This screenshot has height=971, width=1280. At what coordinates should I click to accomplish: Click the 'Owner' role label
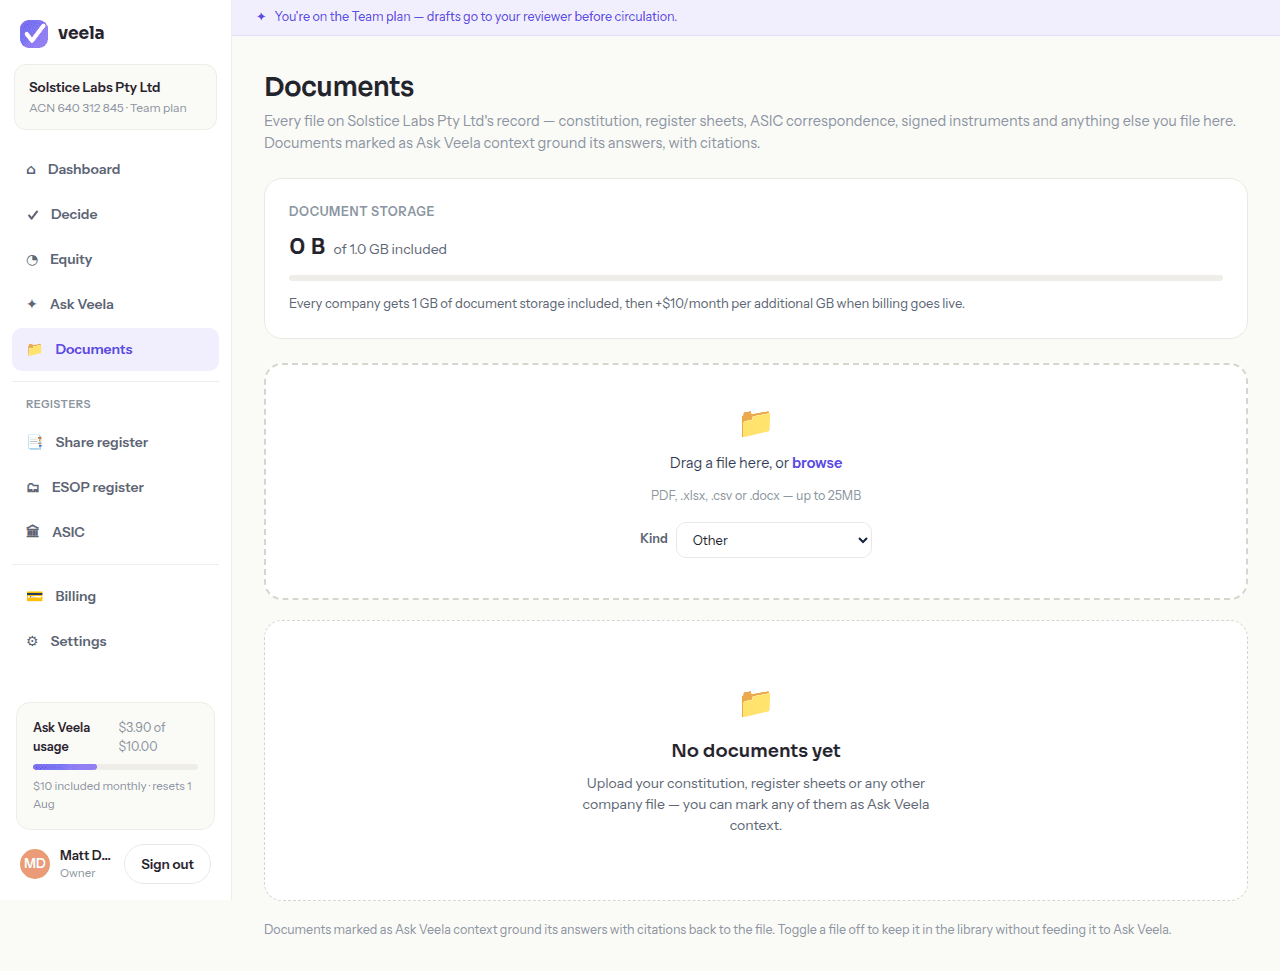78,873
